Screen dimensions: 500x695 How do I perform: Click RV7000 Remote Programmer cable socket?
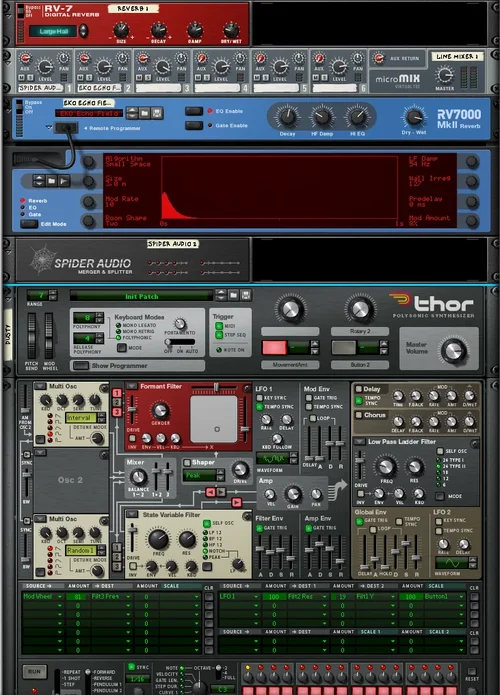pyautogui.click(x=66, y=128)
